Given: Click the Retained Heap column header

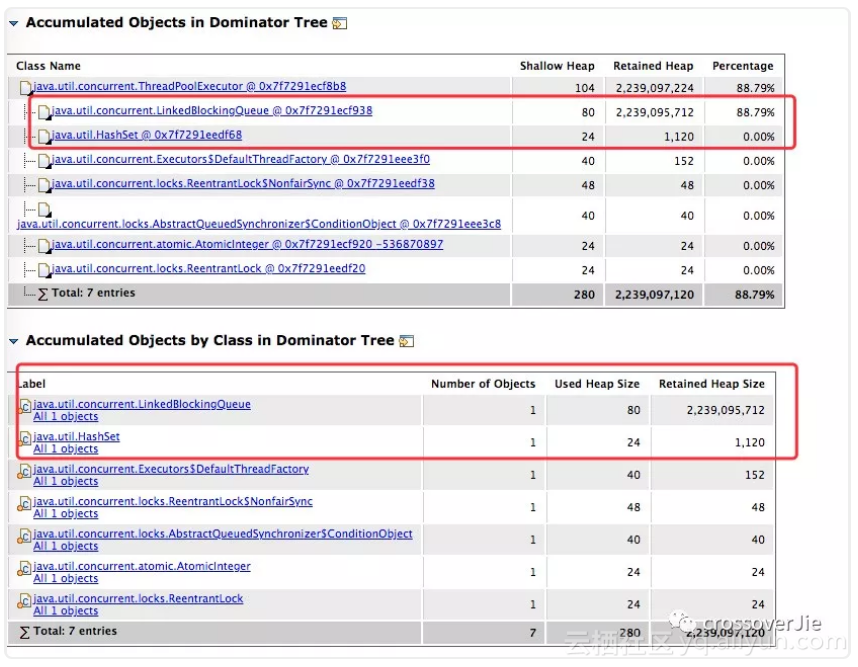Looking at the screenshot, I should [653, 66].
